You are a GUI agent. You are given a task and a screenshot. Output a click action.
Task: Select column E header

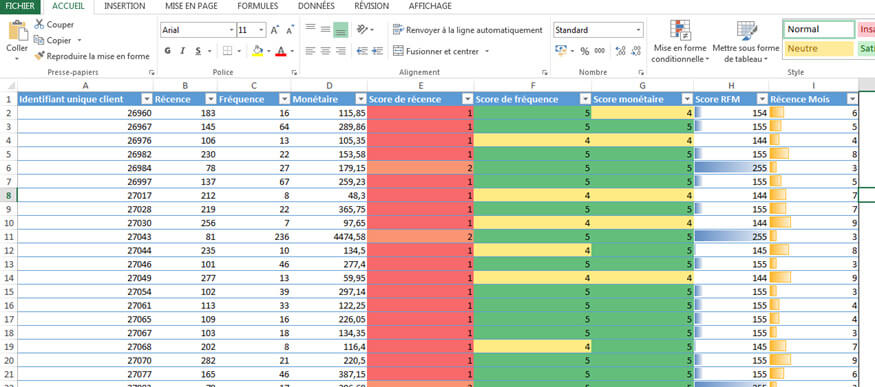[x=421, y=85]
